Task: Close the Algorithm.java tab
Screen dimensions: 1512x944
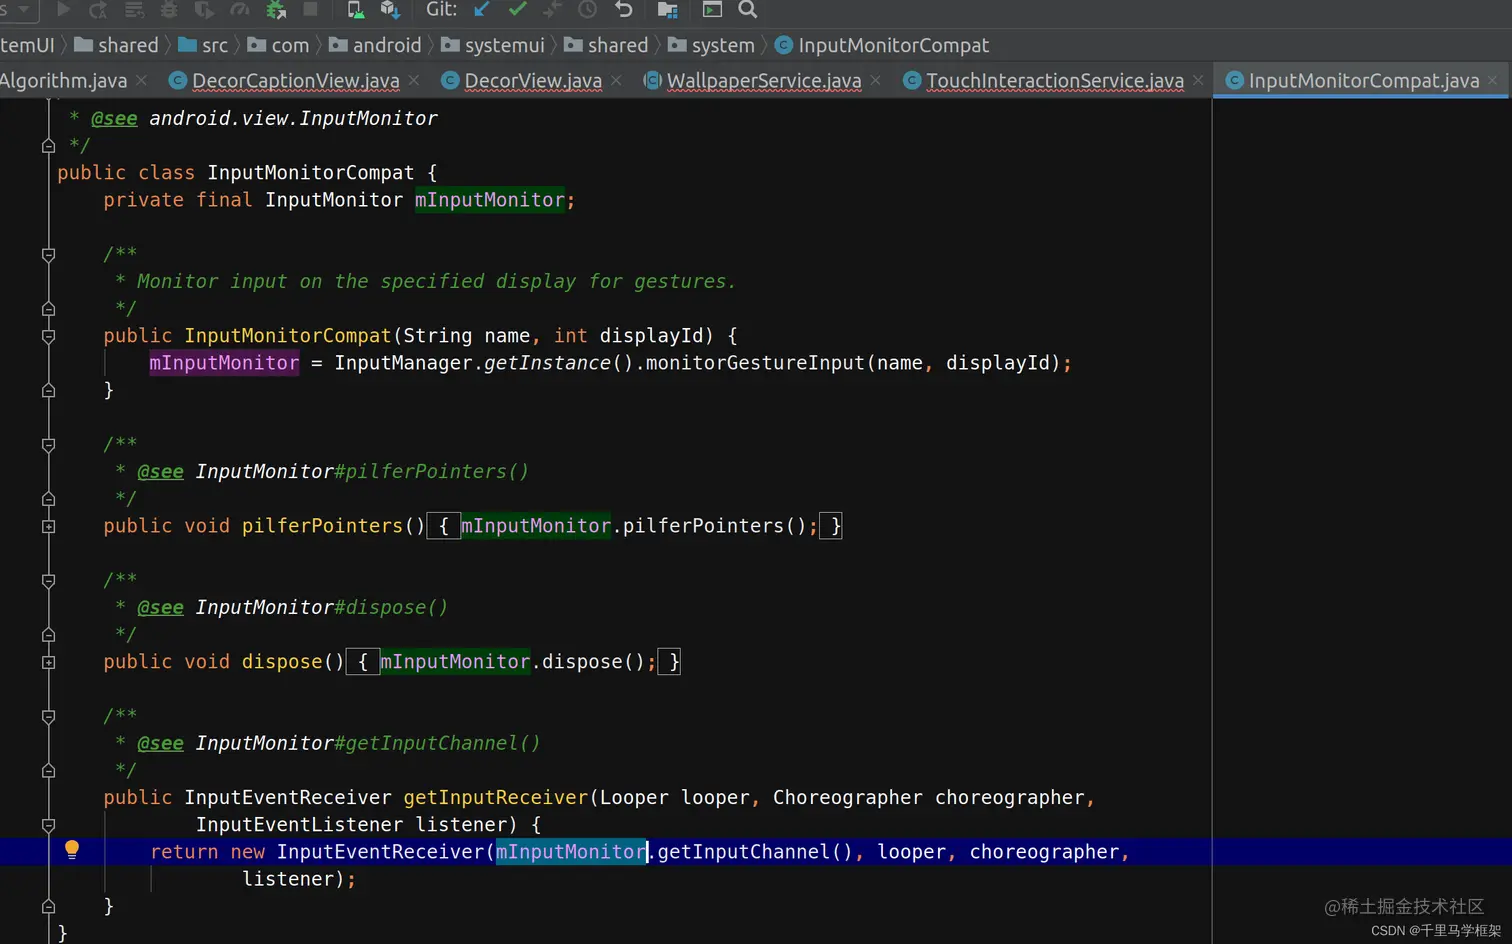Action: pyautogui.click(x=141, y=80)
